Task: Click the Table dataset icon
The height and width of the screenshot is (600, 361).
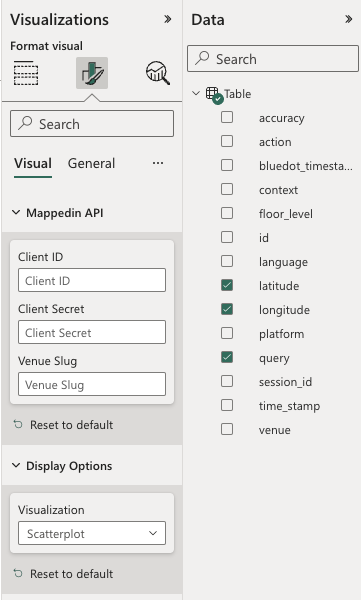Action: point(213,94)
